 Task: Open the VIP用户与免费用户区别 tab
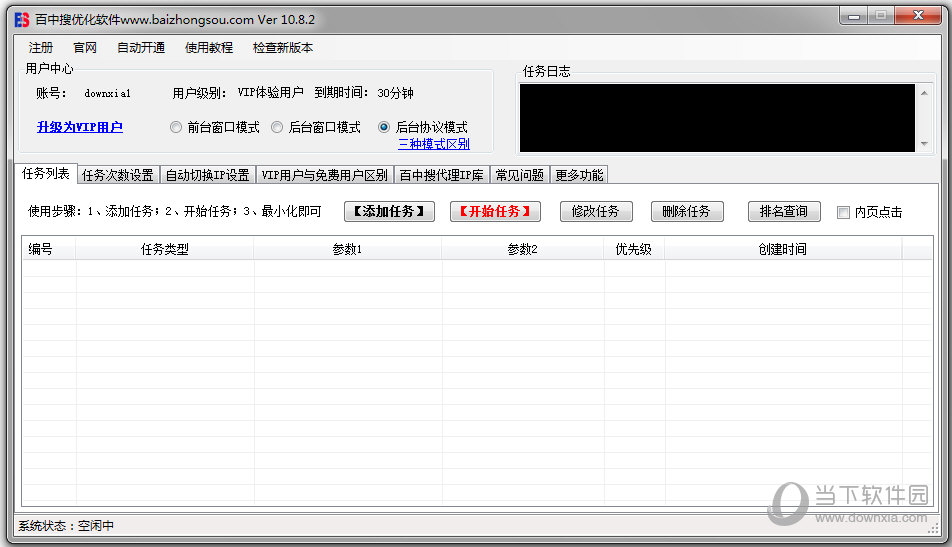[x=325, y=175]
